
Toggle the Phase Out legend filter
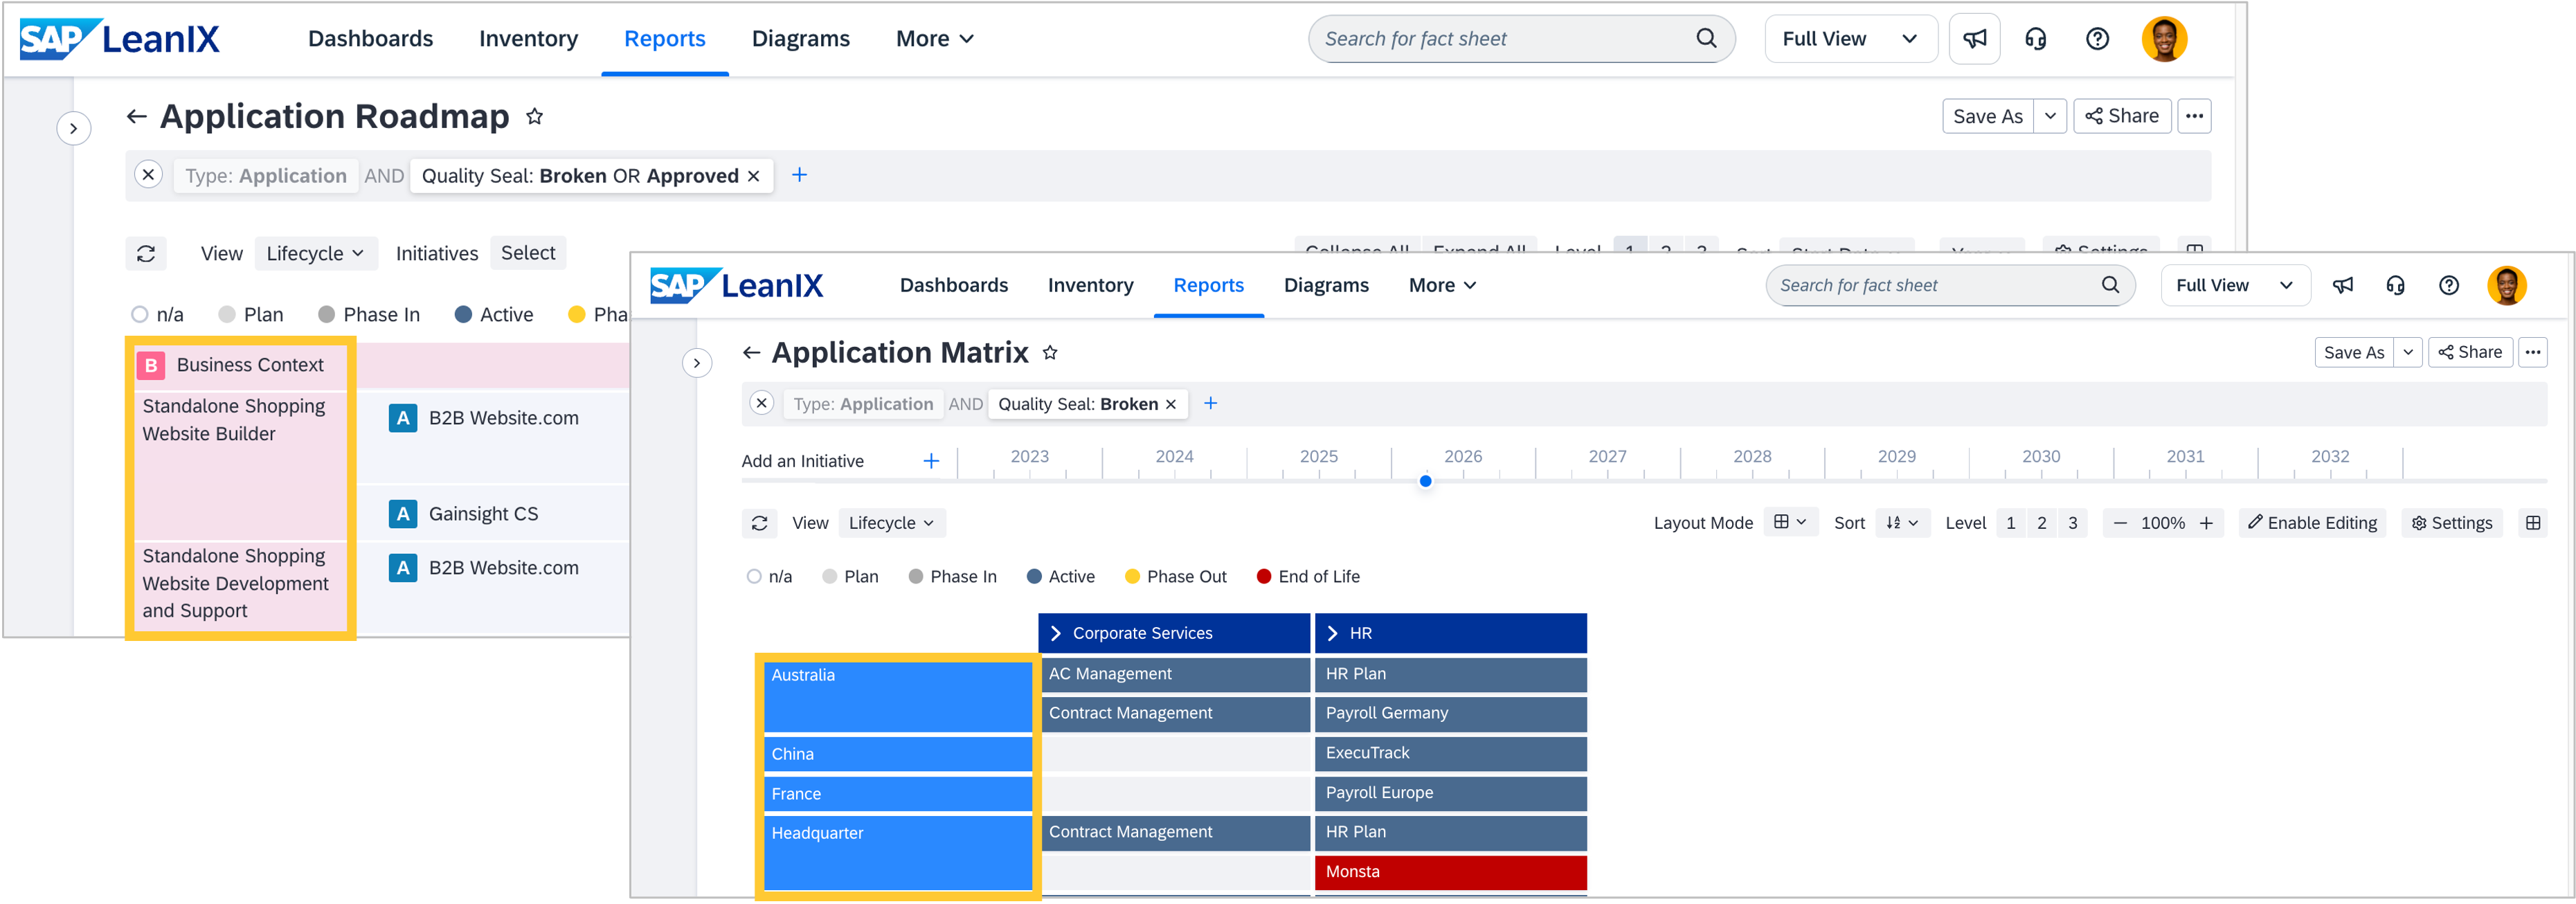point(1176,577)
